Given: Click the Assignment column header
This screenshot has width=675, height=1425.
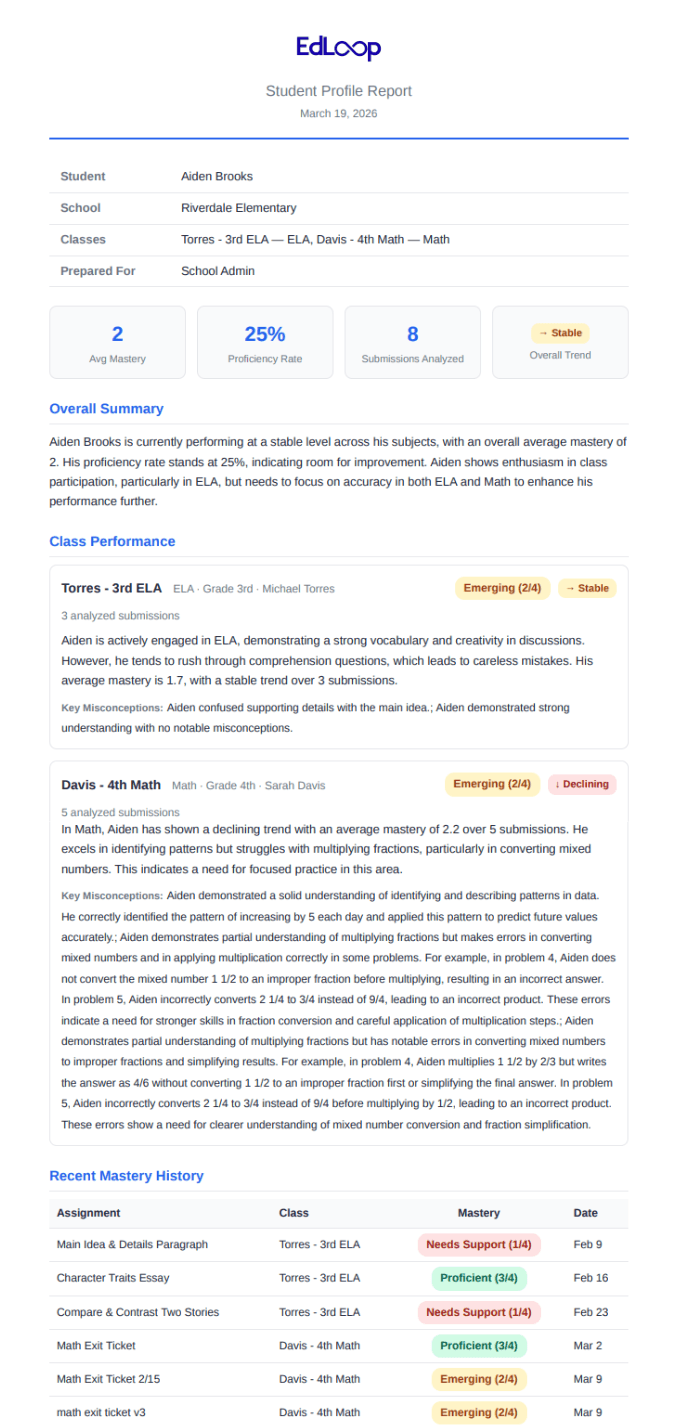Looking at the screenshot, I should coord(88,1213).
